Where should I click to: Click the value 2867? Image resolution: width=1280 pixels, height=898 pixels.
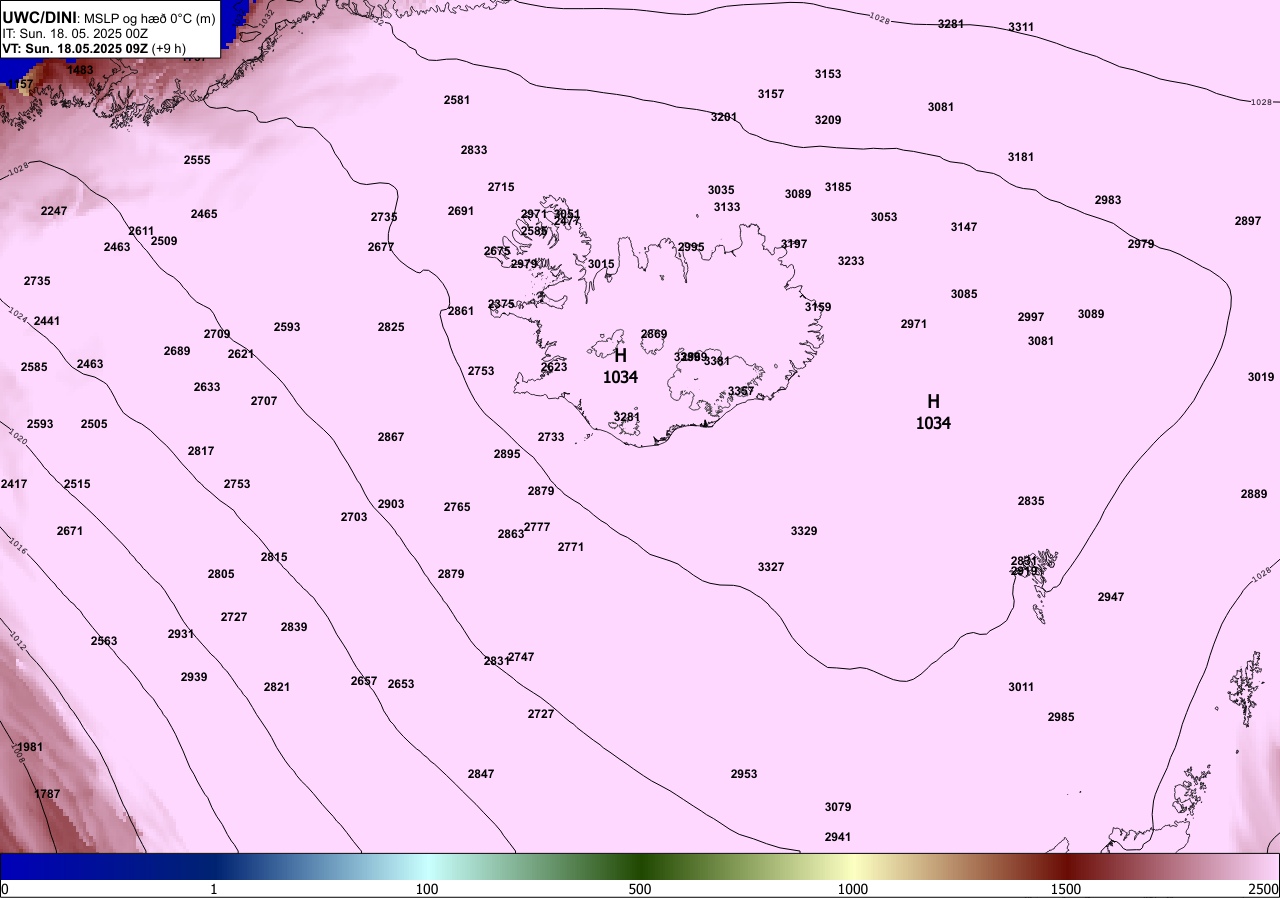click(x=391, y=437)
